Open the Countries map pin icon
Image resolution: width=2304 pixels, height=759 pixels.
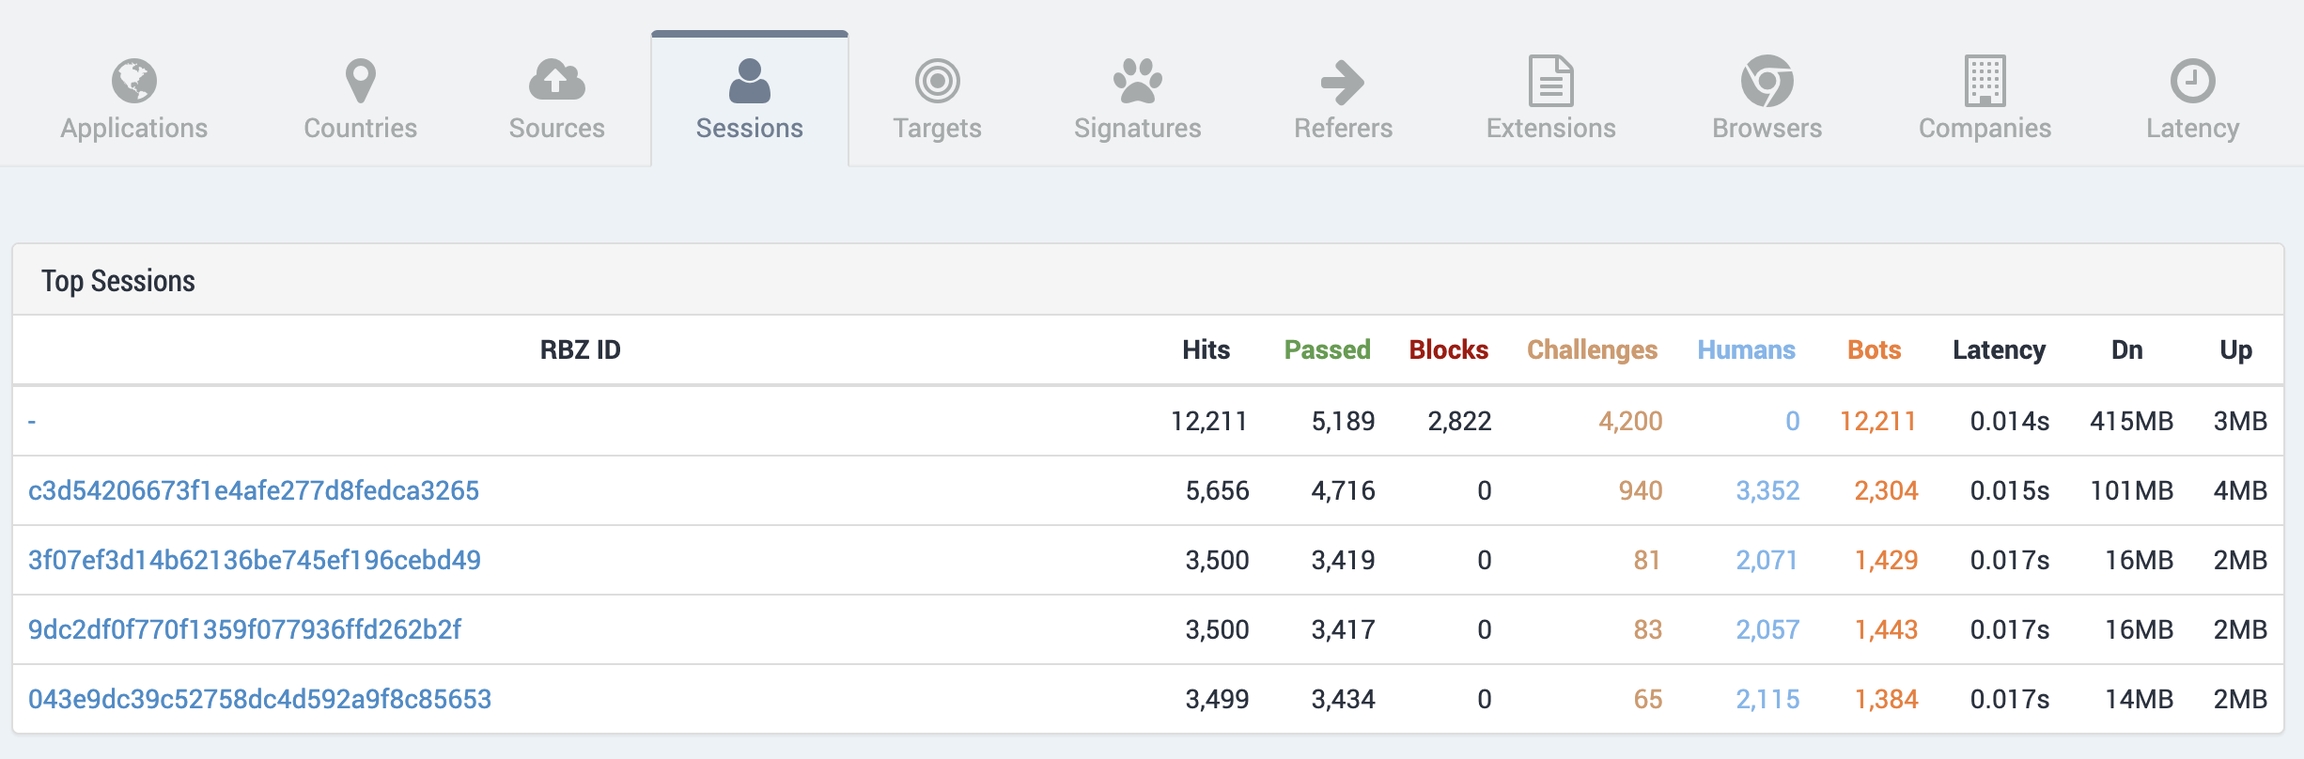[x=360, y=81]
